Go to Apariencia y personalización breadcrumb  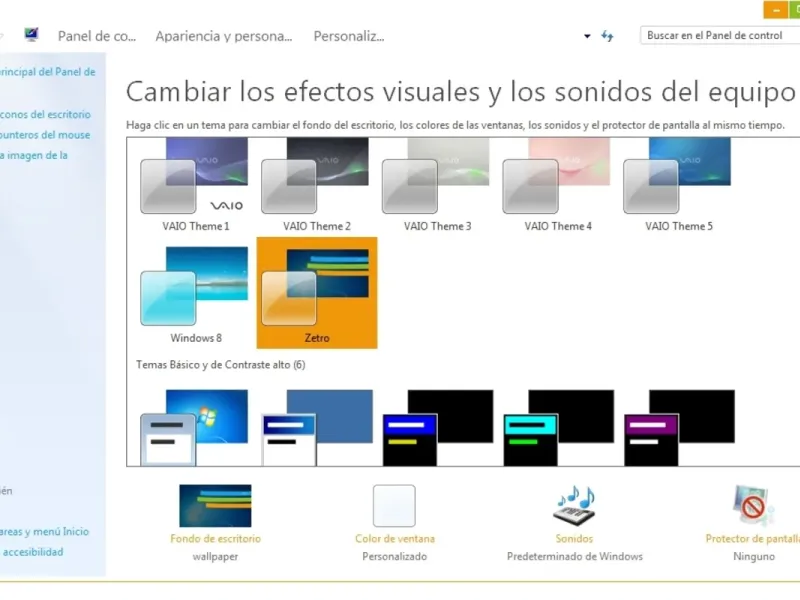[x=224, y=36]
